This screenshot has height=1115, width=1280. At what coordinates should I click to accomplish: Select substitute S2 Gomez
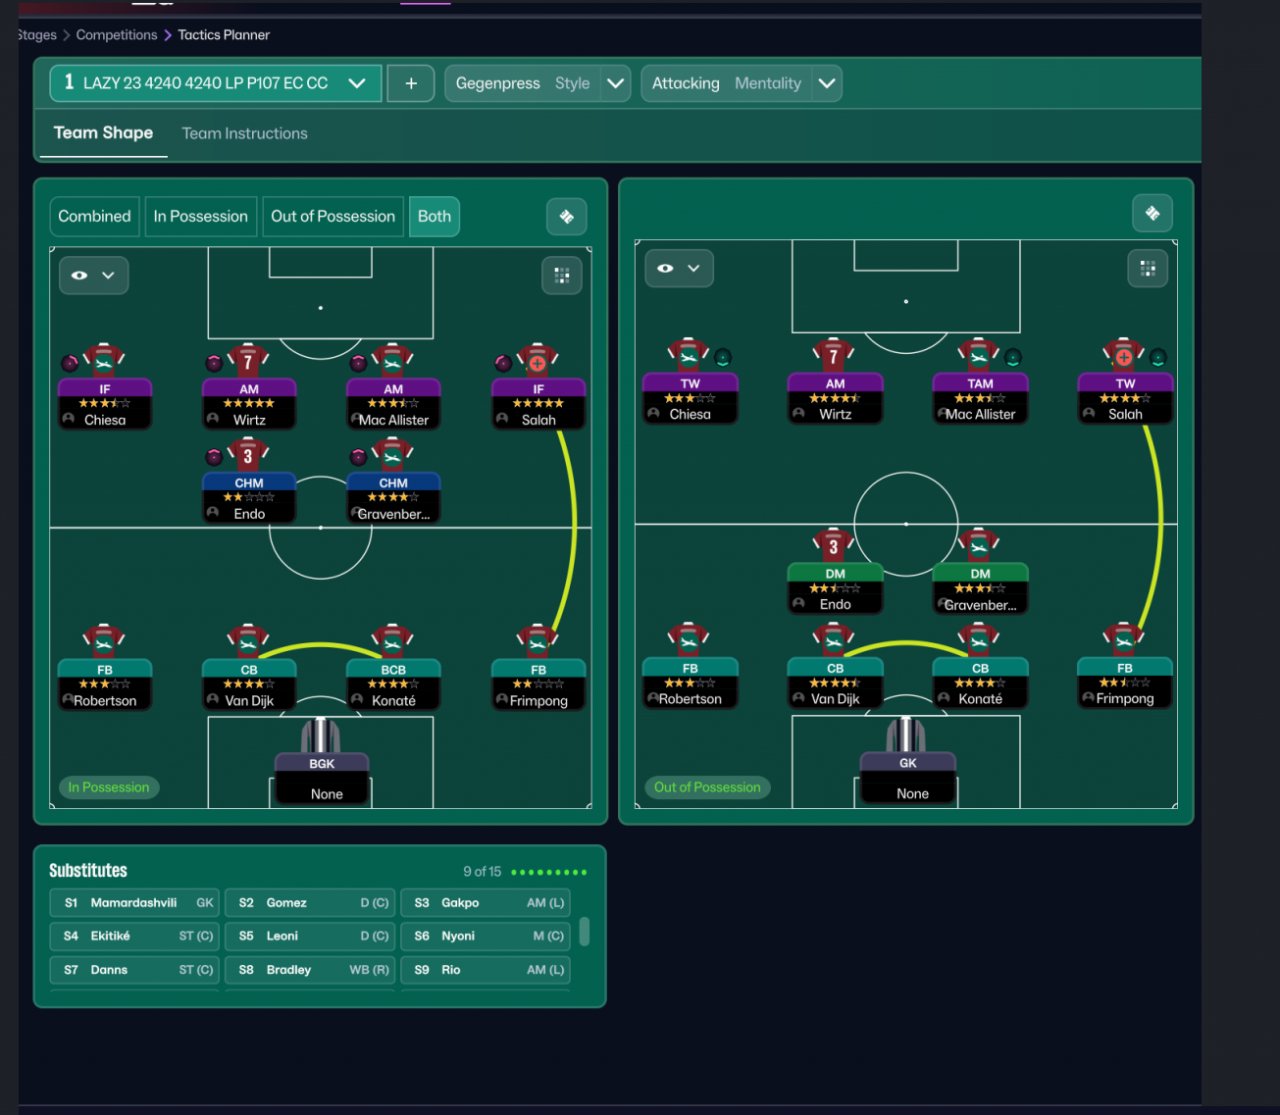(x=310, y=903)
